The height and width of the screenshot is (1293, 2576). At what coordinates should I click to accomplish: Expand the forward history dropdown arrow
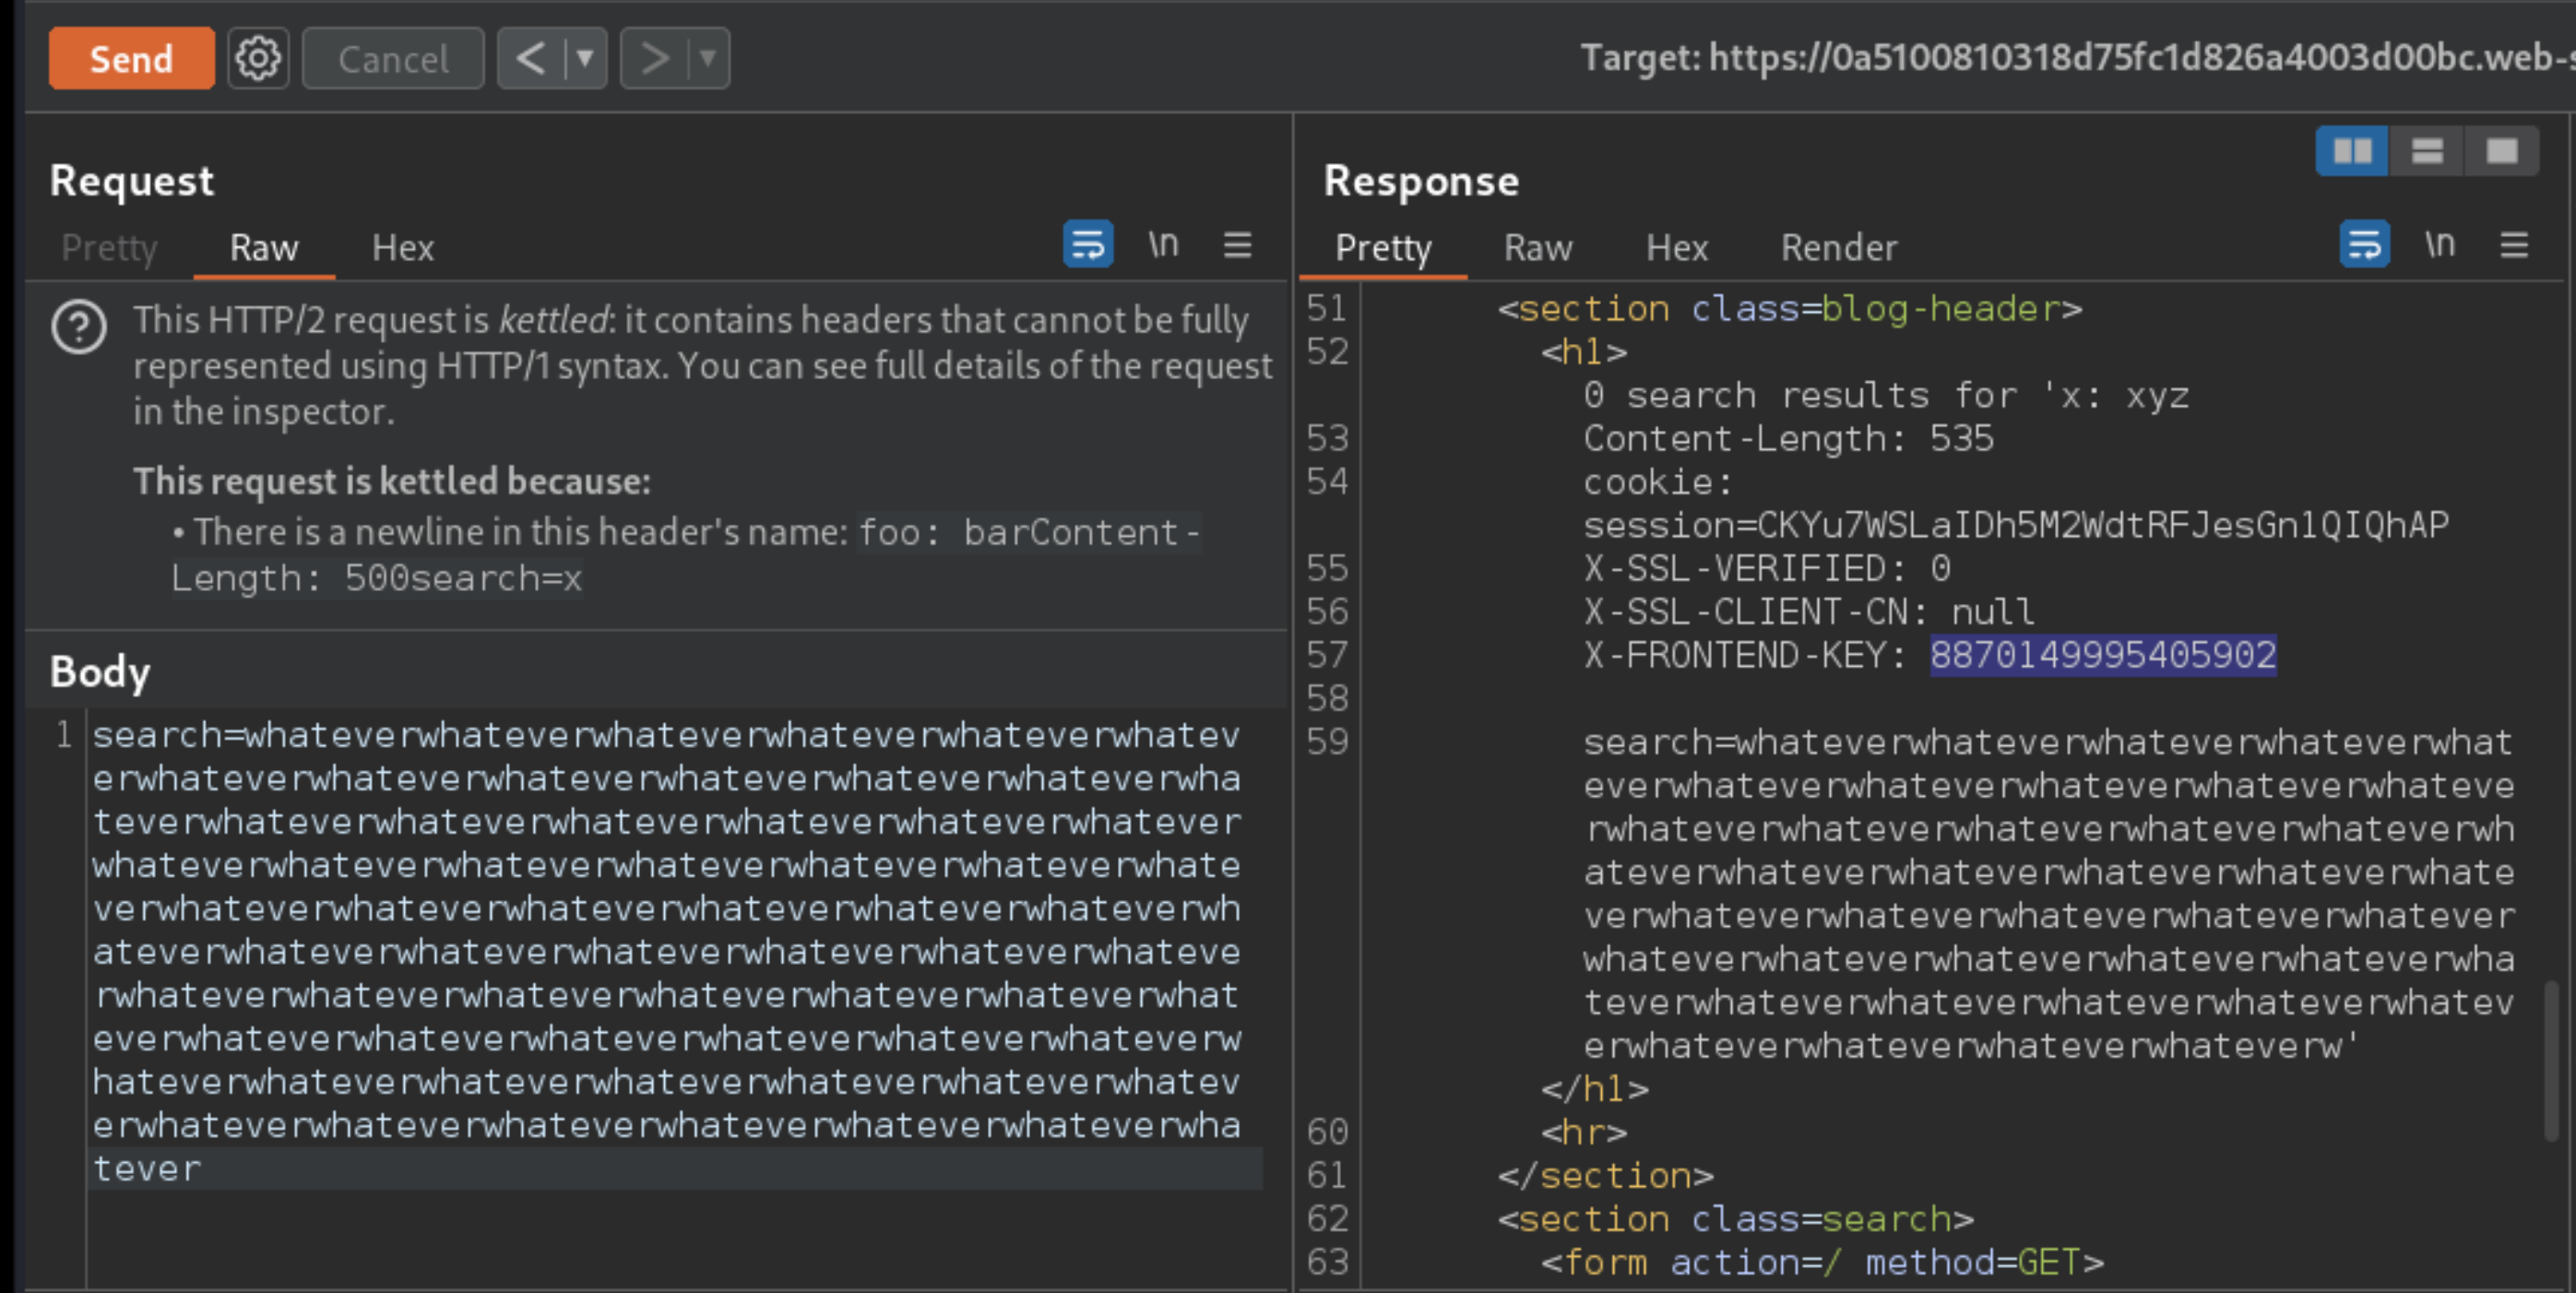[x=708, y=59]
